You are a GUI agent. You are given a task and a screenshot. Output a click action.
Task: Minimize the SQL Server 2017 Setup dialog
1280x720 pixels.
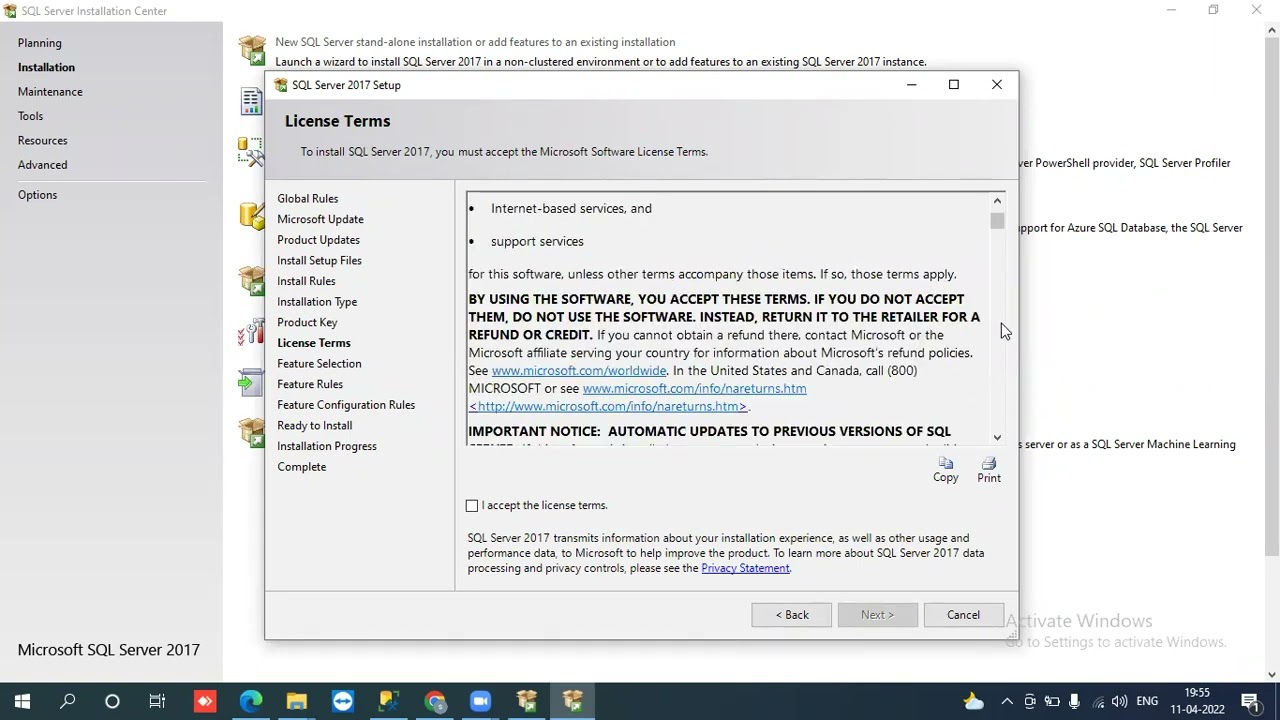pyautogui.click(x=911, y=85)
